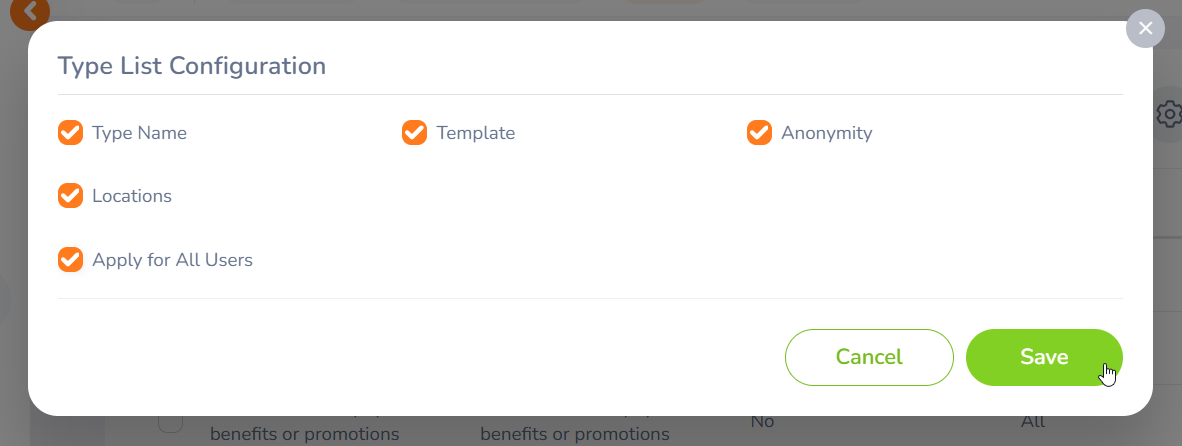Toggle the Apply for All Users checkbox
Screen dimensions: 1182x446
coord(70,260)
